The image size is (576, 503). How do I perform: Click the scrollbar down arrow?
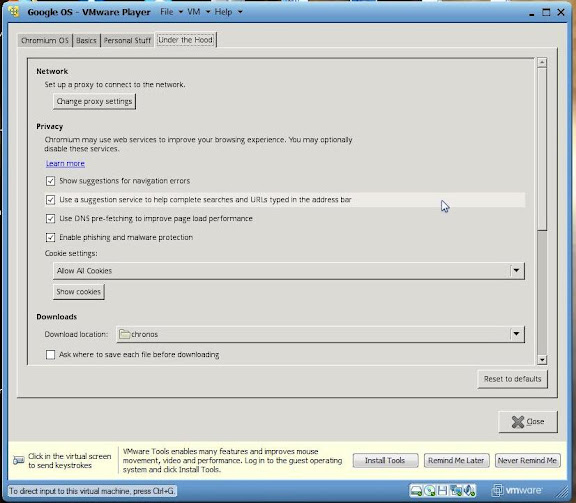coord(542,360)
